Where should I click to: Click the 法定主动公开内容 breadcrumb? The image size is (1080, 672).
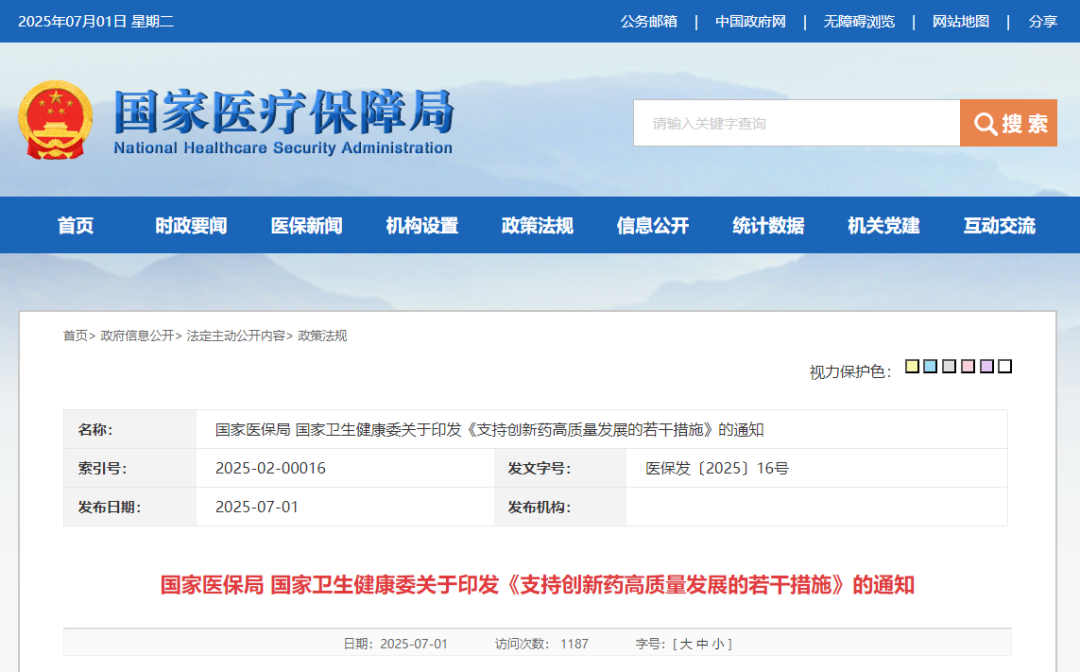tap(236, 335)
